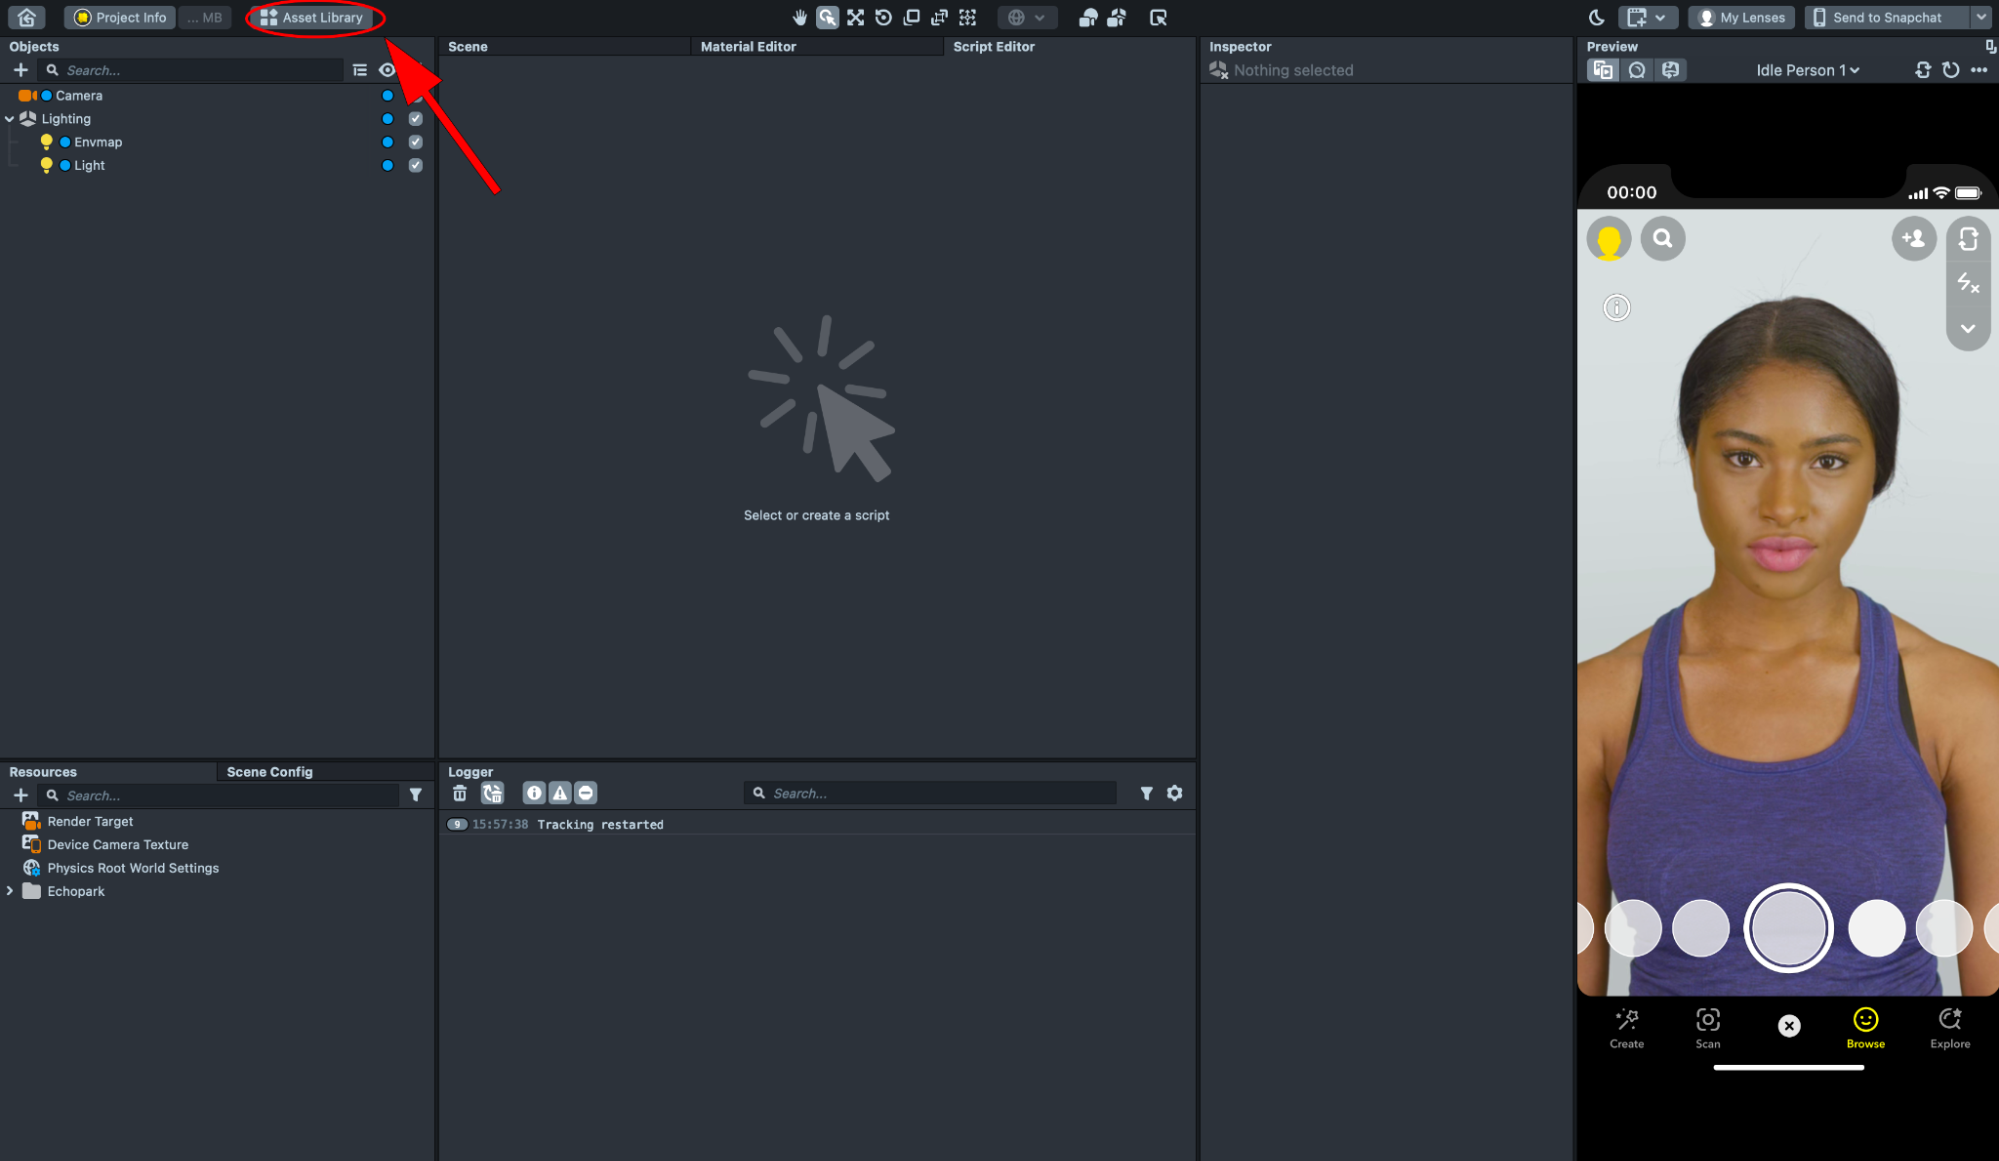
Task: Select the Rotate tool in toolbar
Action: point(883,17)
